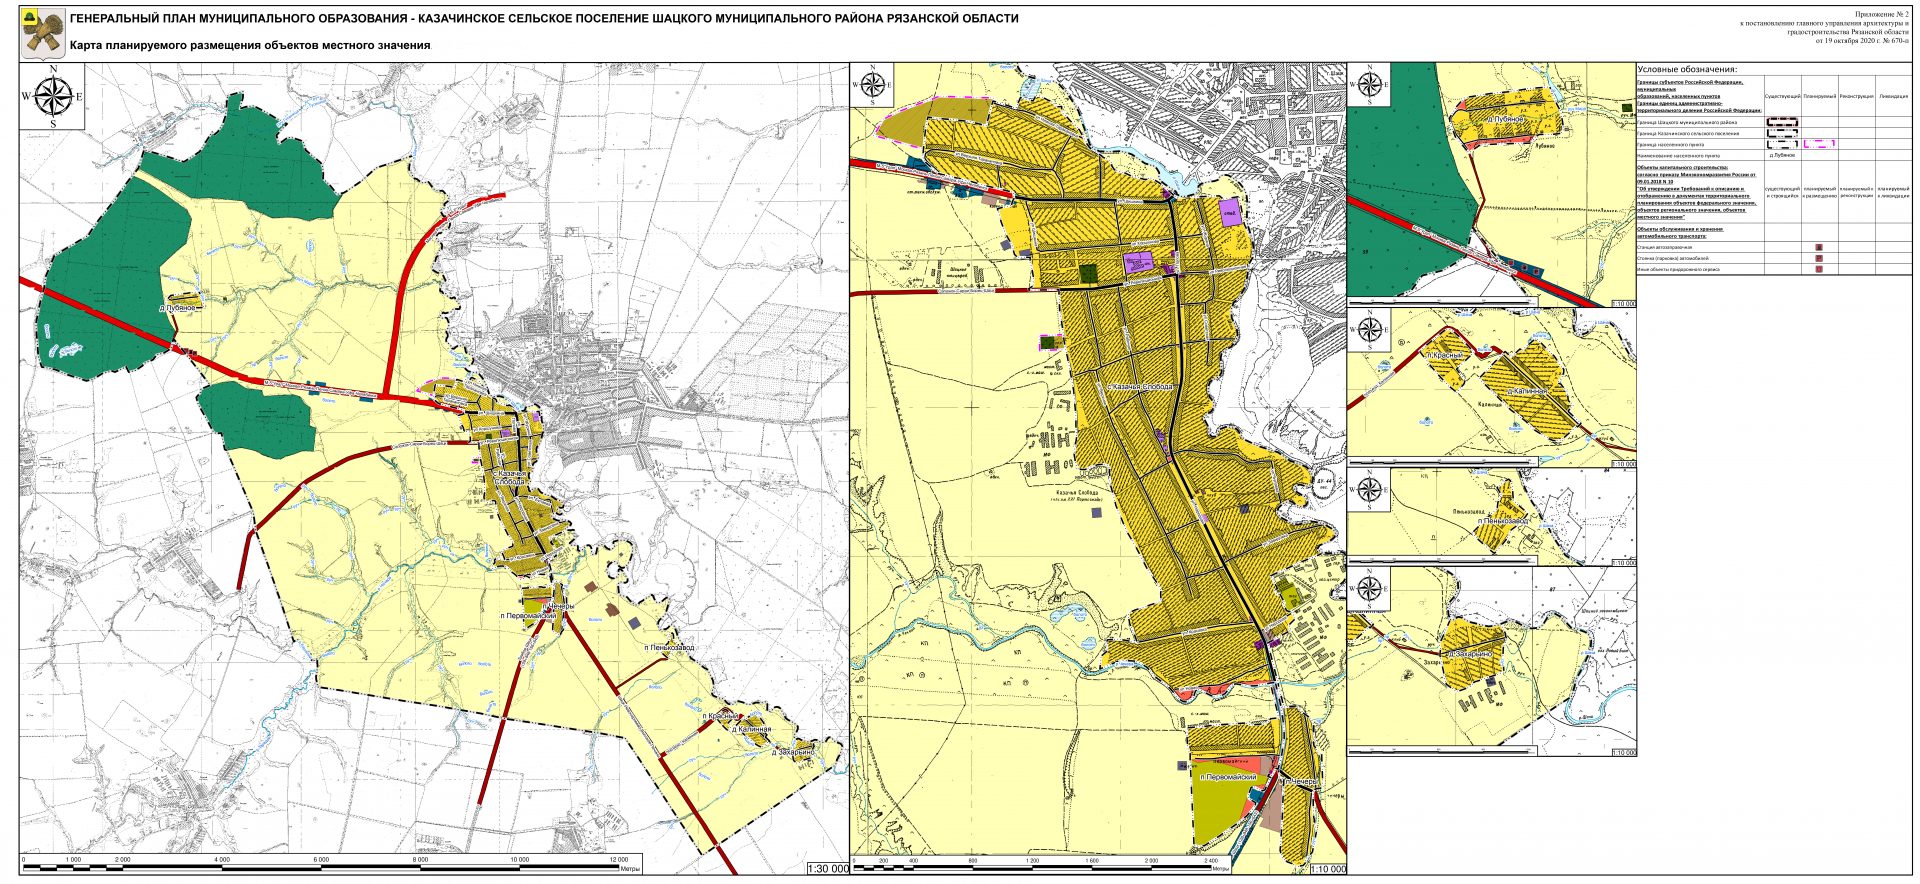Click the 'Условные обозначения' legend heading

(1686, 69)
